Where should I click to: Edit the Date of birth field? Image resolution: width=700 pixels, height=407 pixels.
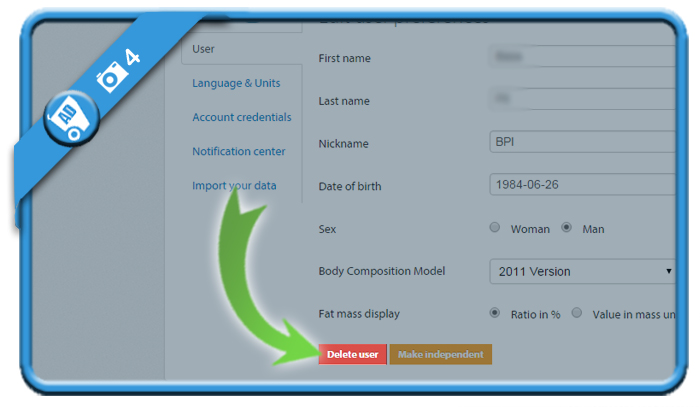click(582, 184)
